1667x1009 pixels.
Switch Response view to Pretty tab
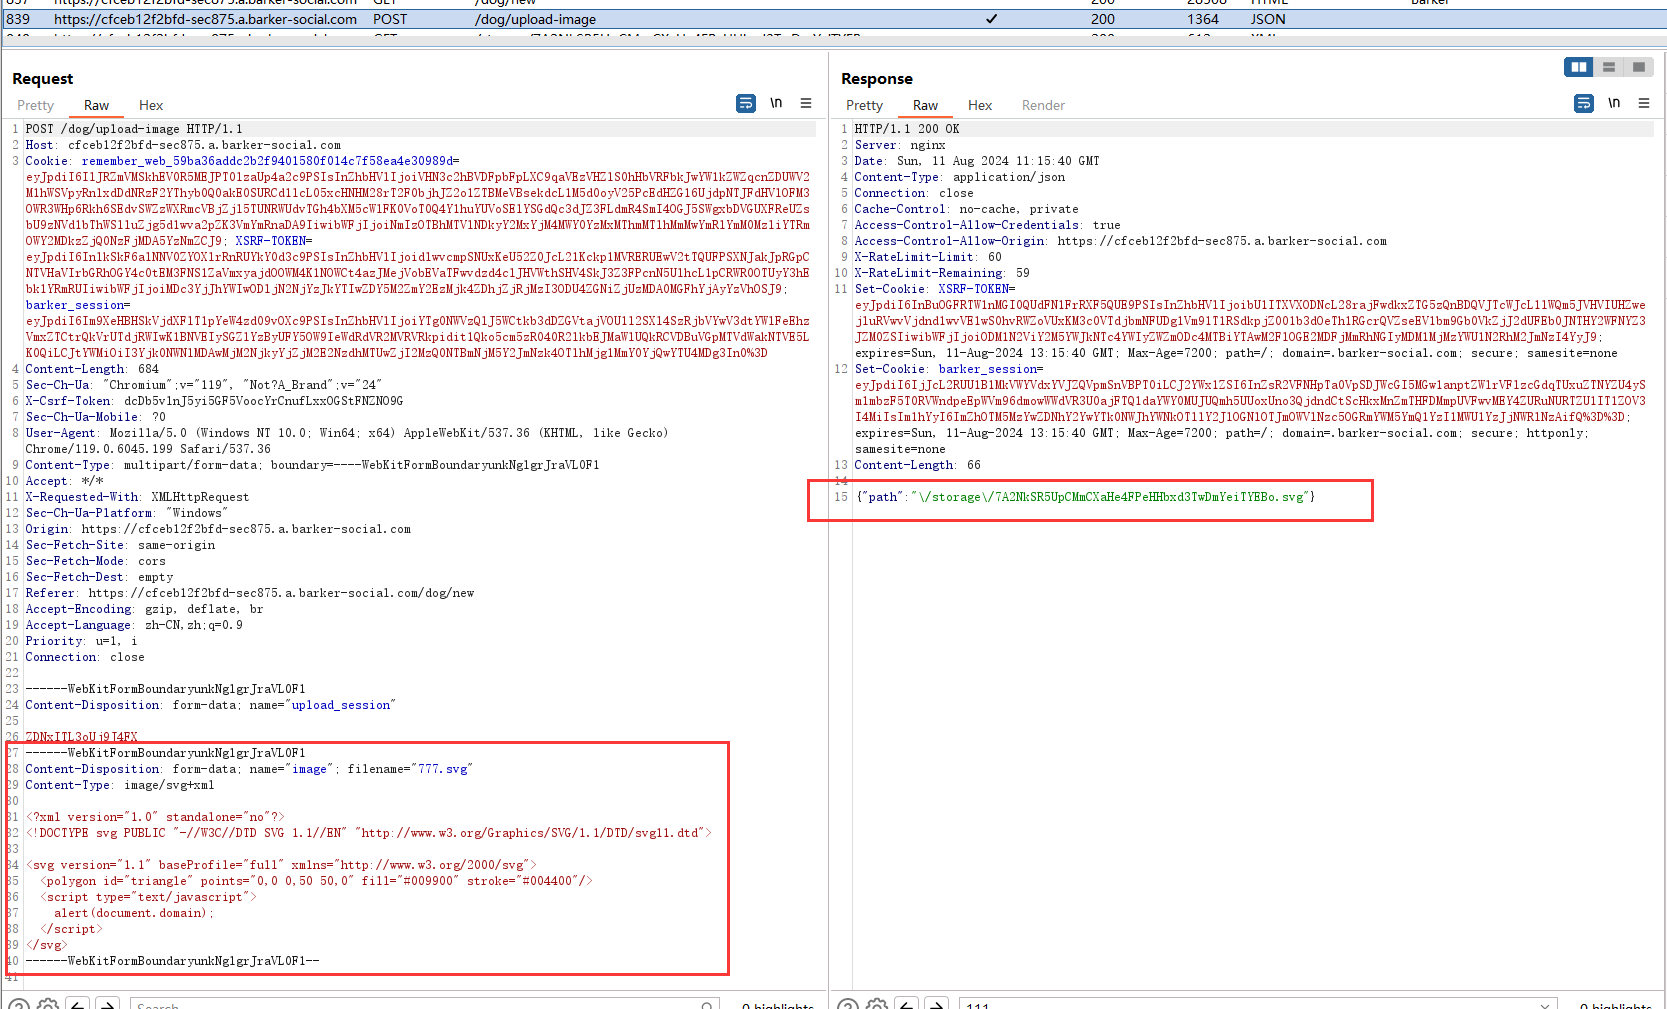pos(865,105)
